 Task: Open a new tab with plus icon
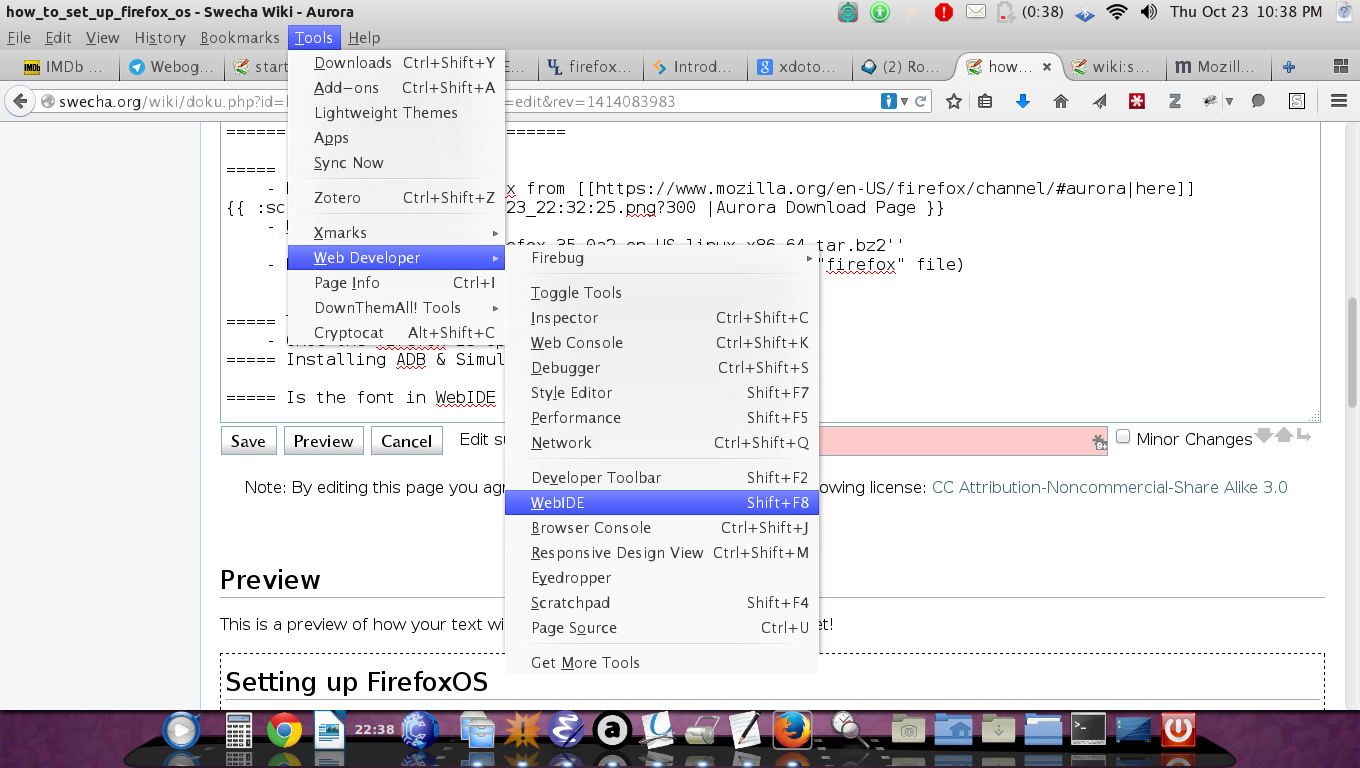point(1289,67)
